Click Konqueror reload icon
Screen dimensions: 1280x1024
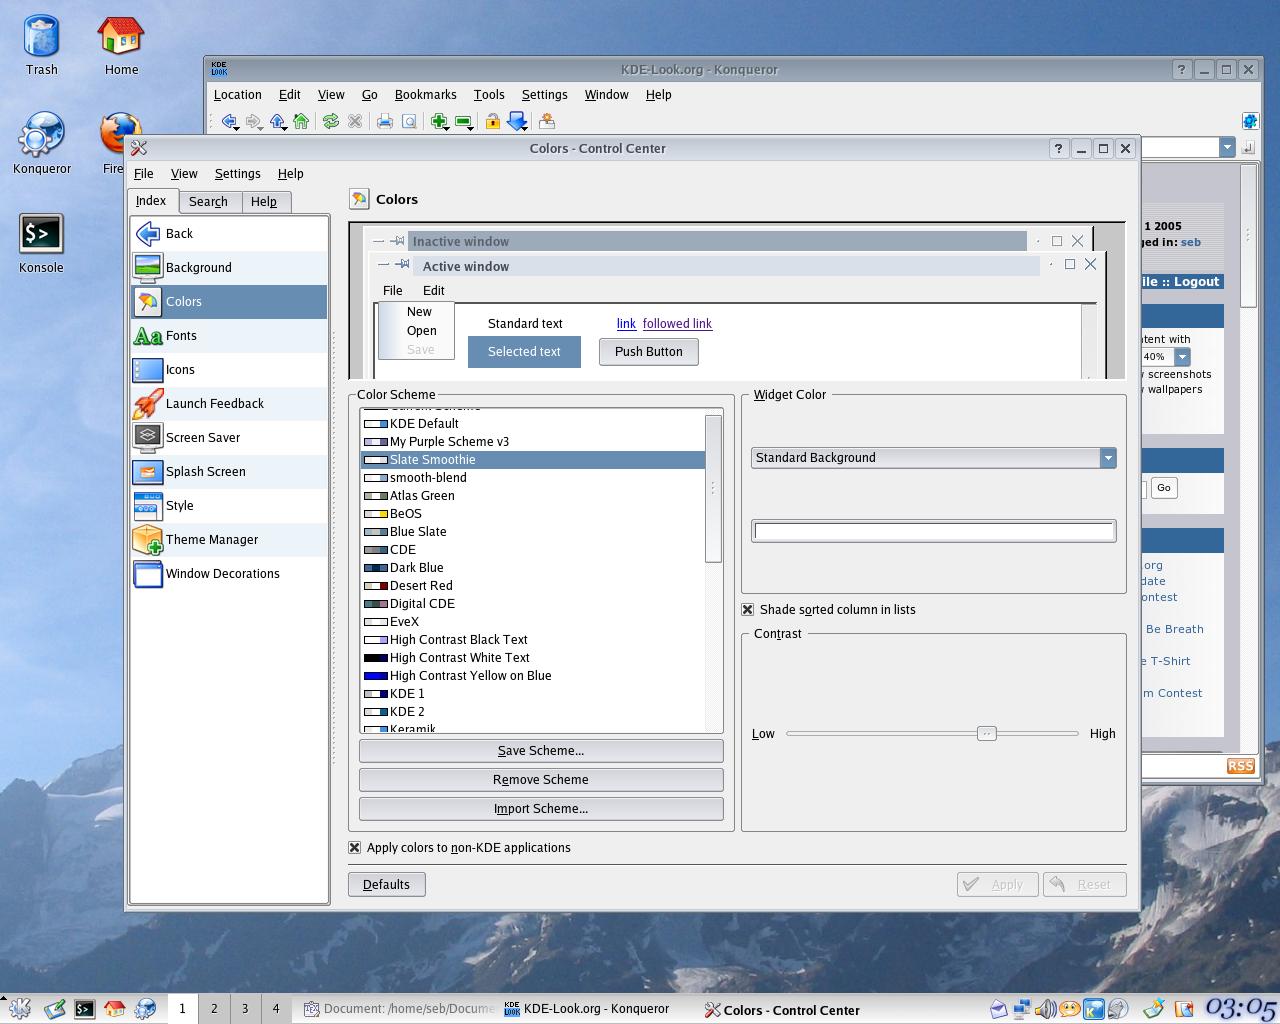(x=330, y=121)
